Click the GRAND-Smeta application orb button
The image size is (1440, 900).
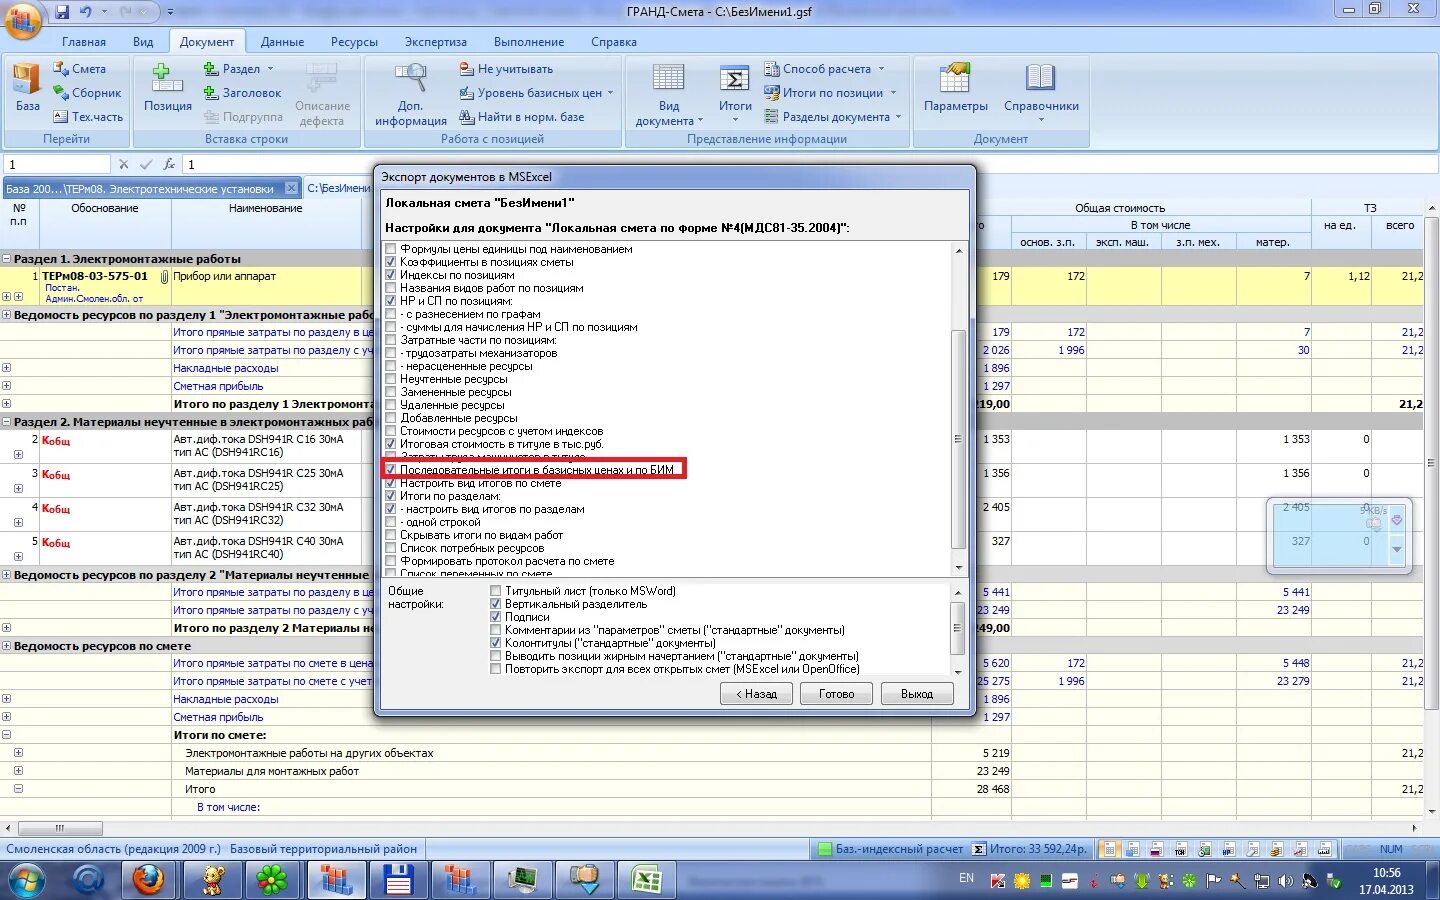click(22, 19)
